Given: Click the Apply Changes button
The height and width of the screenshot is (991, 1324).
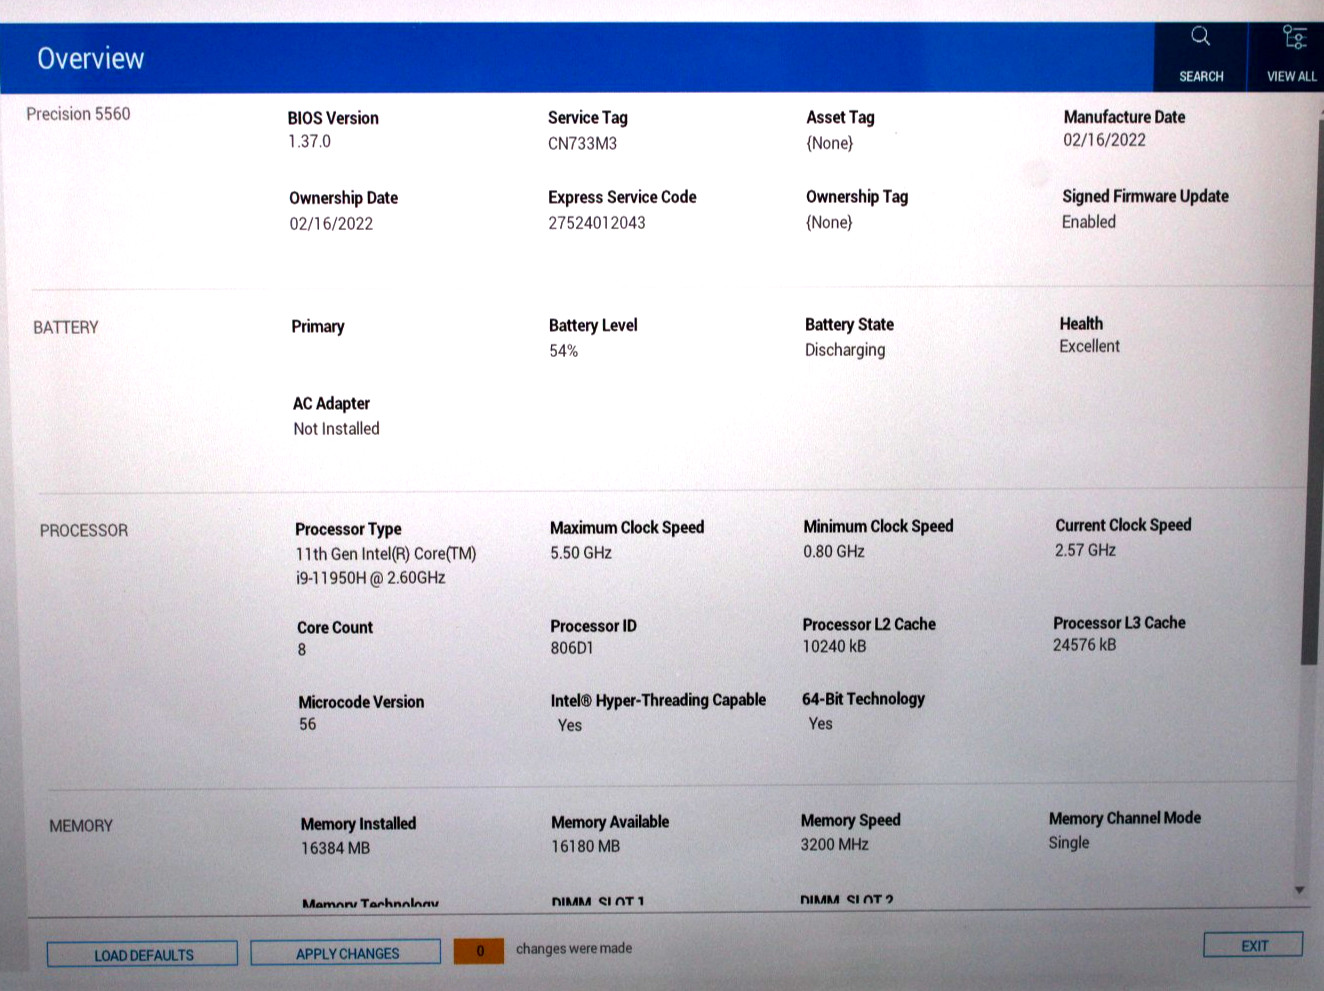Looking at the screenshot, I should click(x=346, y=953).
